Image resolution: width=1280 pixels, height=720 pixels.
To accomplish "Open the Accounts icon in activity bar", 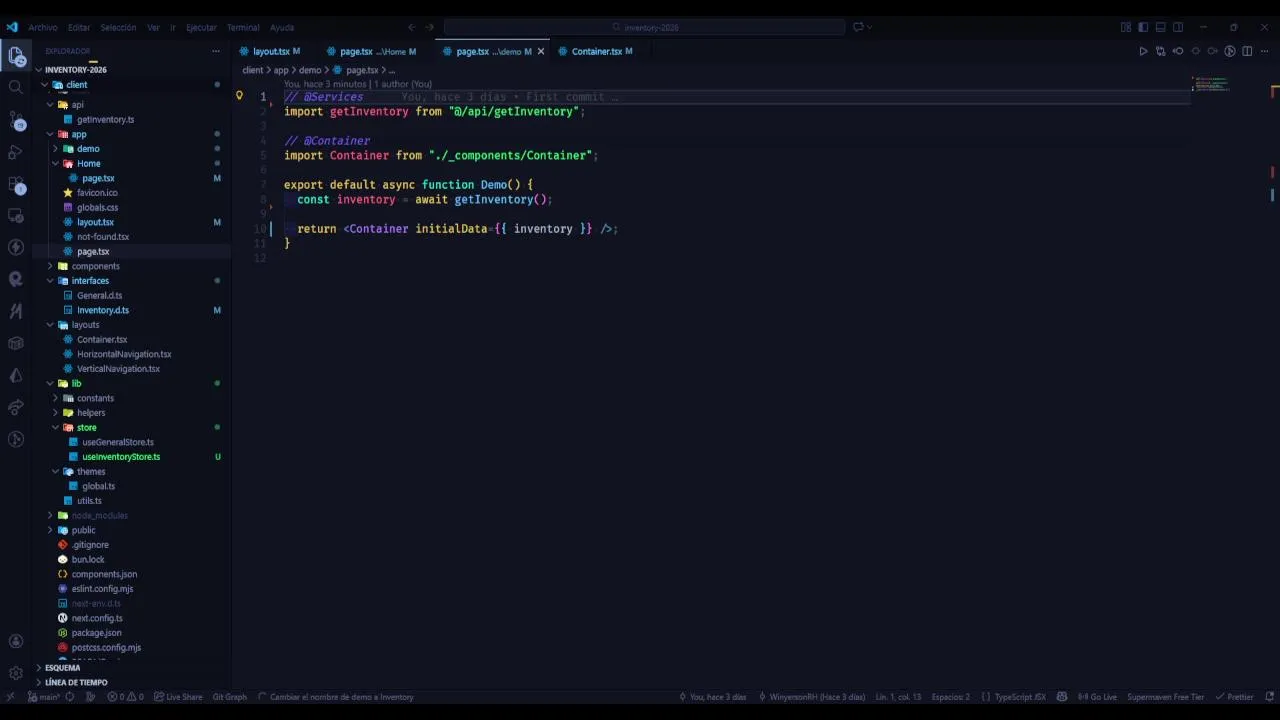I will click(x=16, y=641).
